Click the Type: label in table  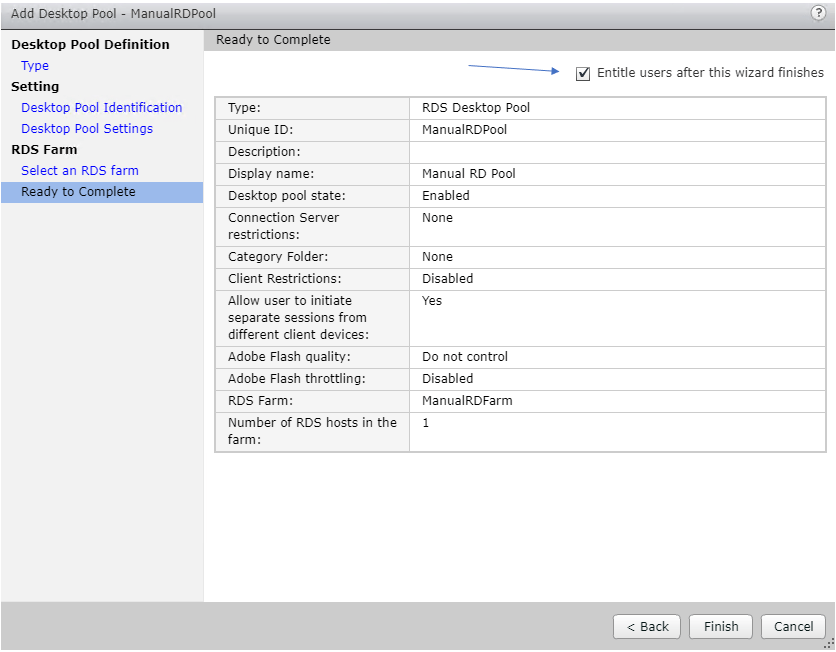[x=244, y=108]
